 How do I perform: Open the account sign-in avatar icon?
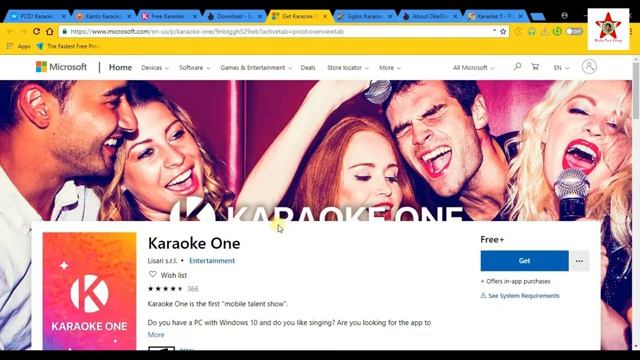click(589, 67)
